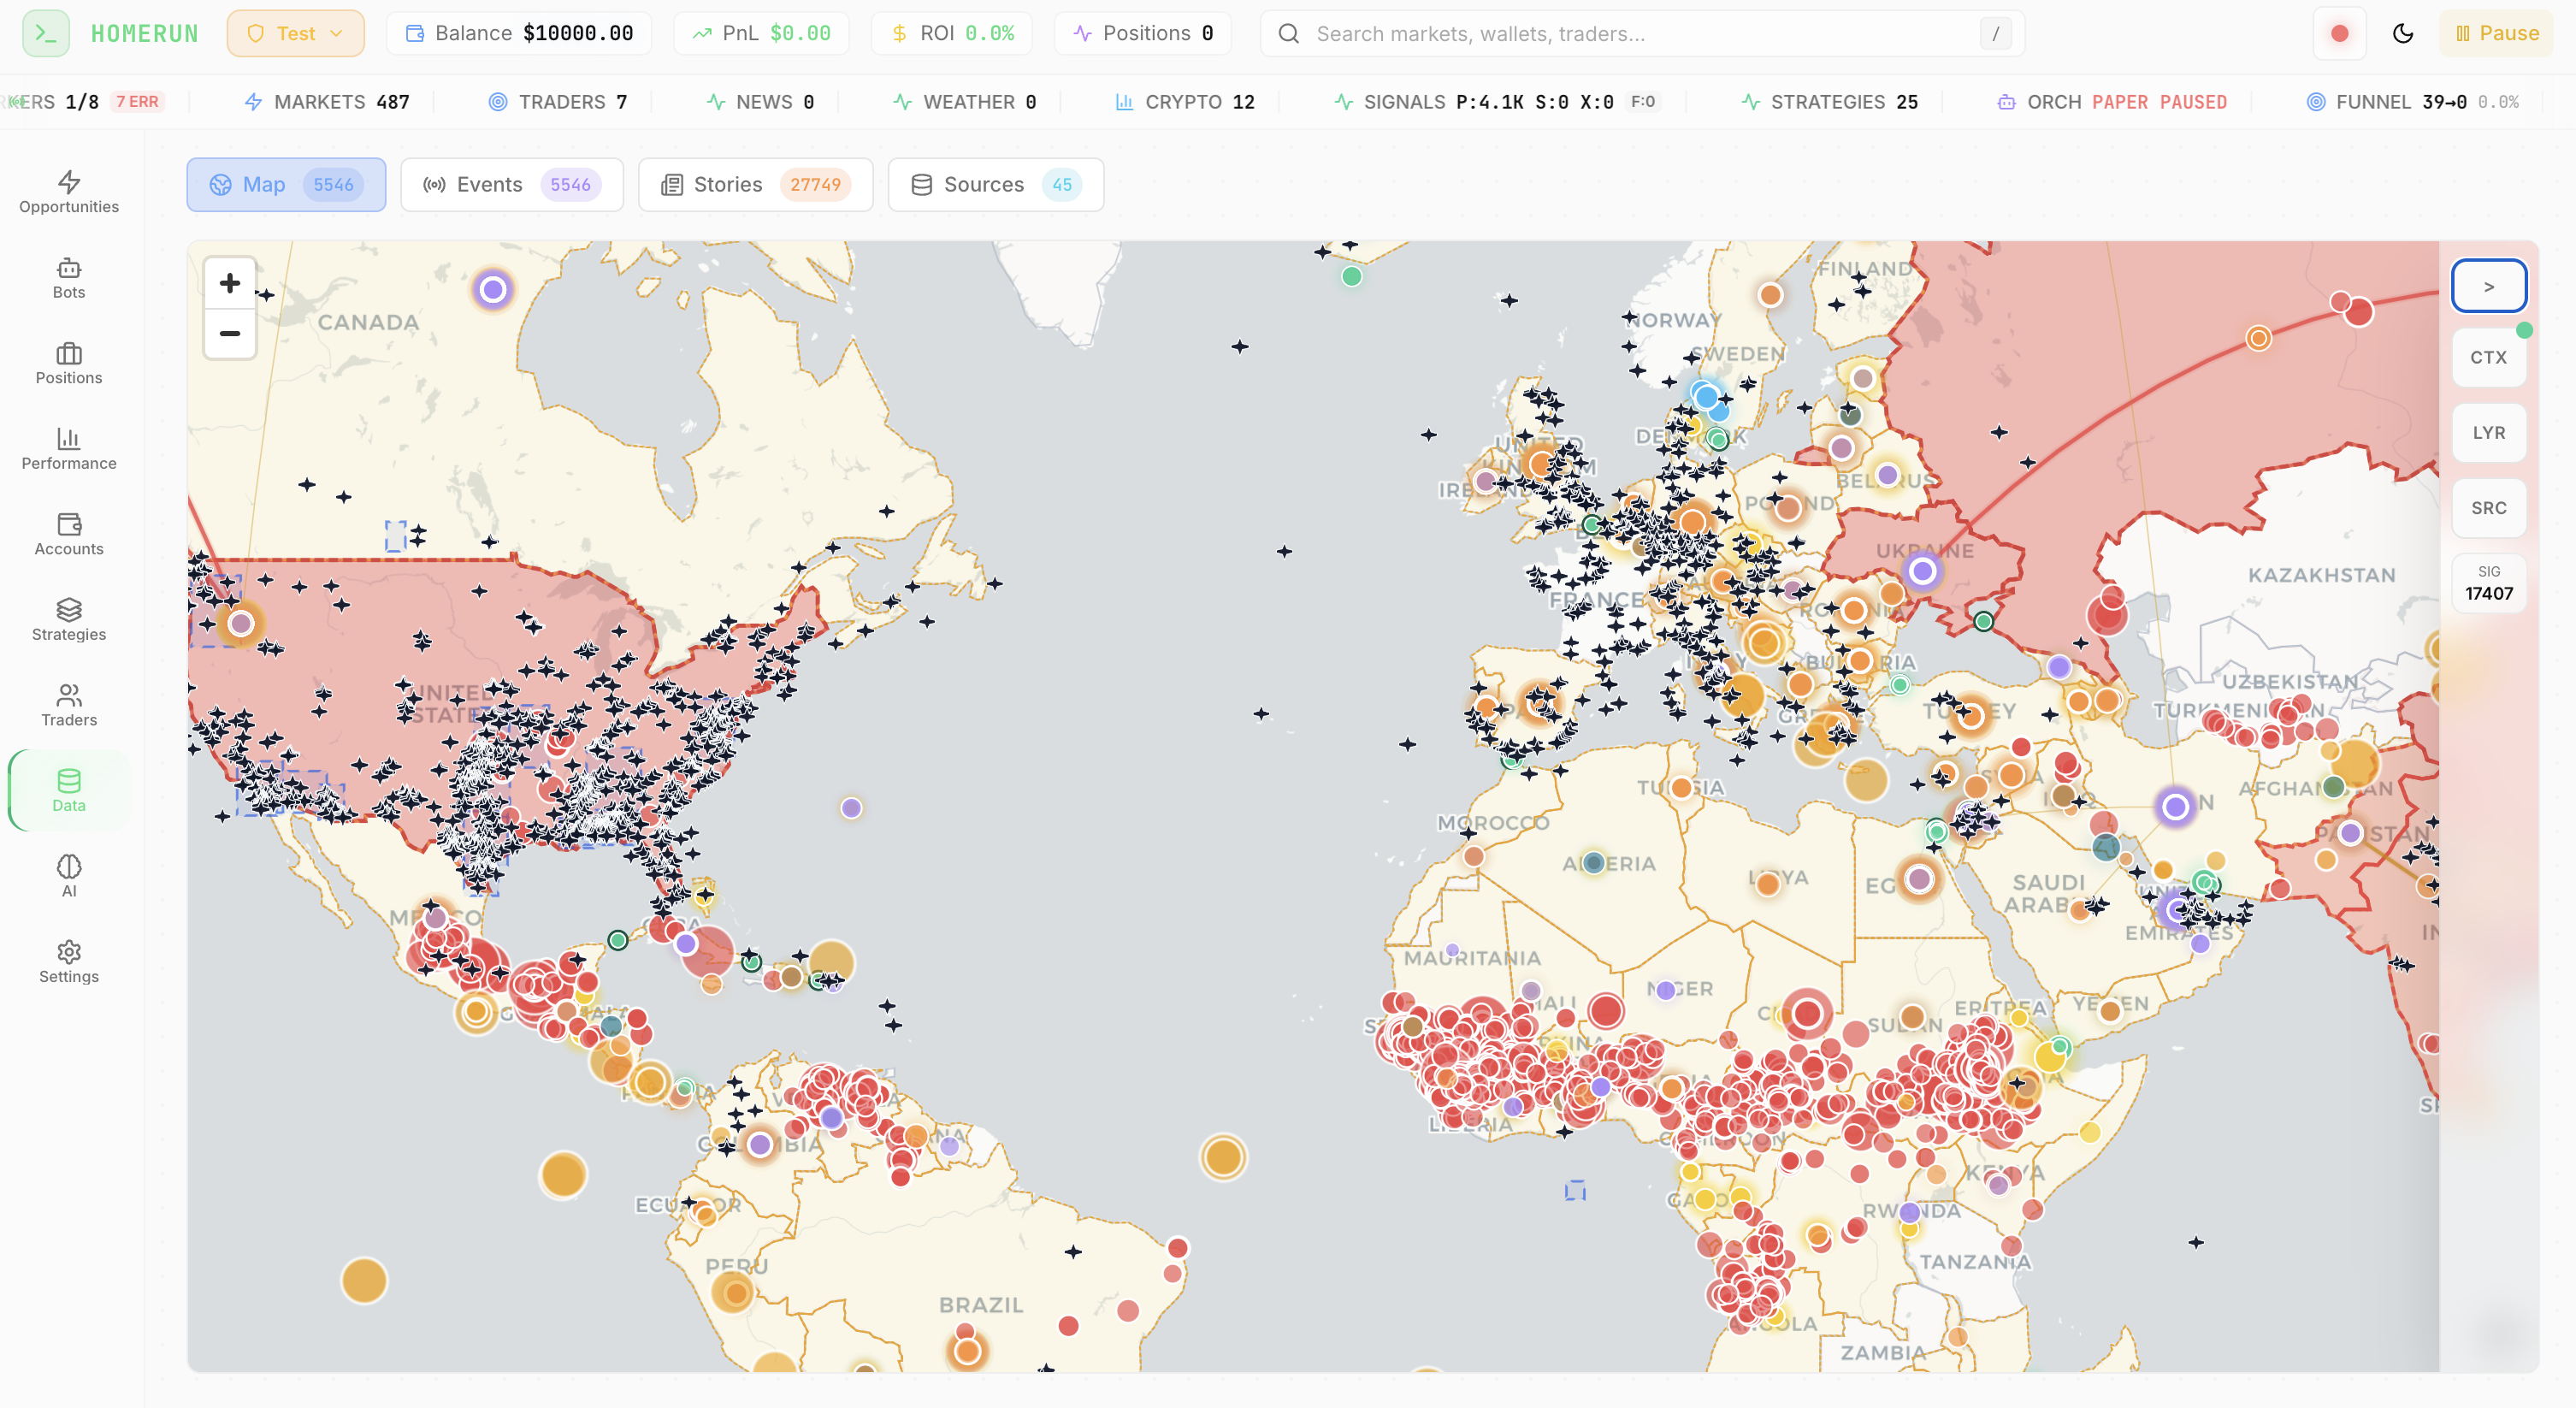This screenshot has height=1408, width=2576.
Task: Click the ROI 0.0% indicator
Action: click(951, 33)
